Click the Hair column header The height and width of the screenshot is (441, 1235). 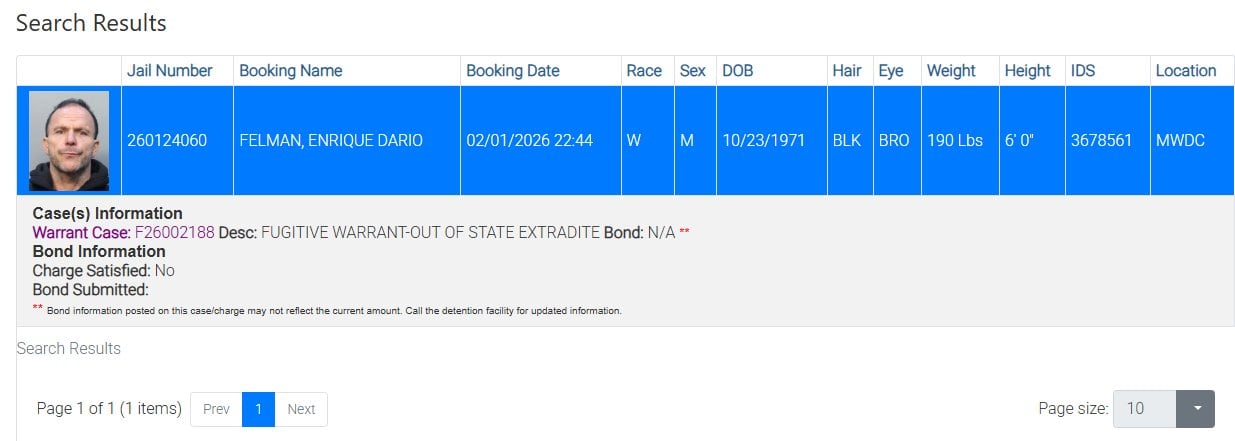click(x=847, y=71)
